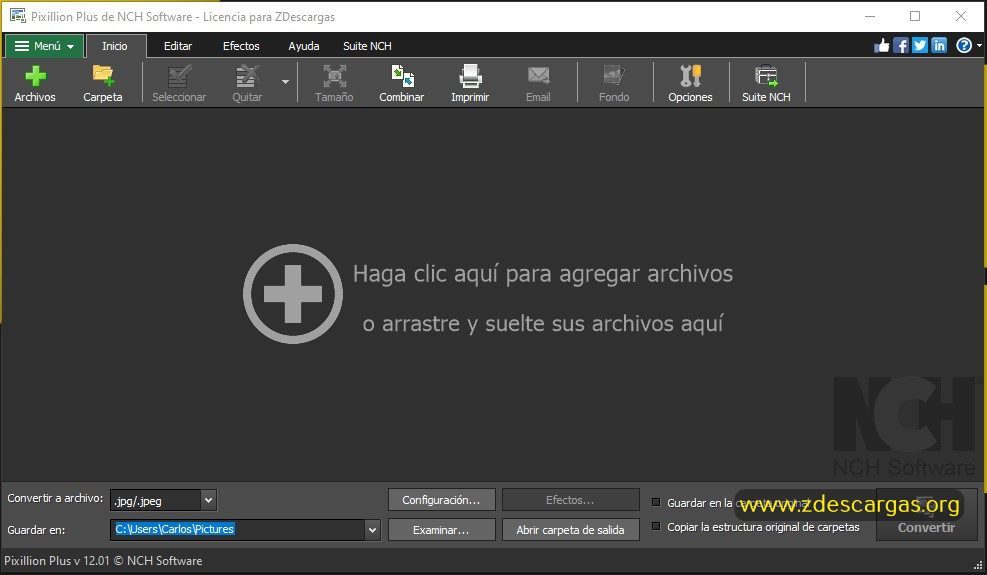Open the Suite NCH tab

pyautogui.click(x=367, y=46)
